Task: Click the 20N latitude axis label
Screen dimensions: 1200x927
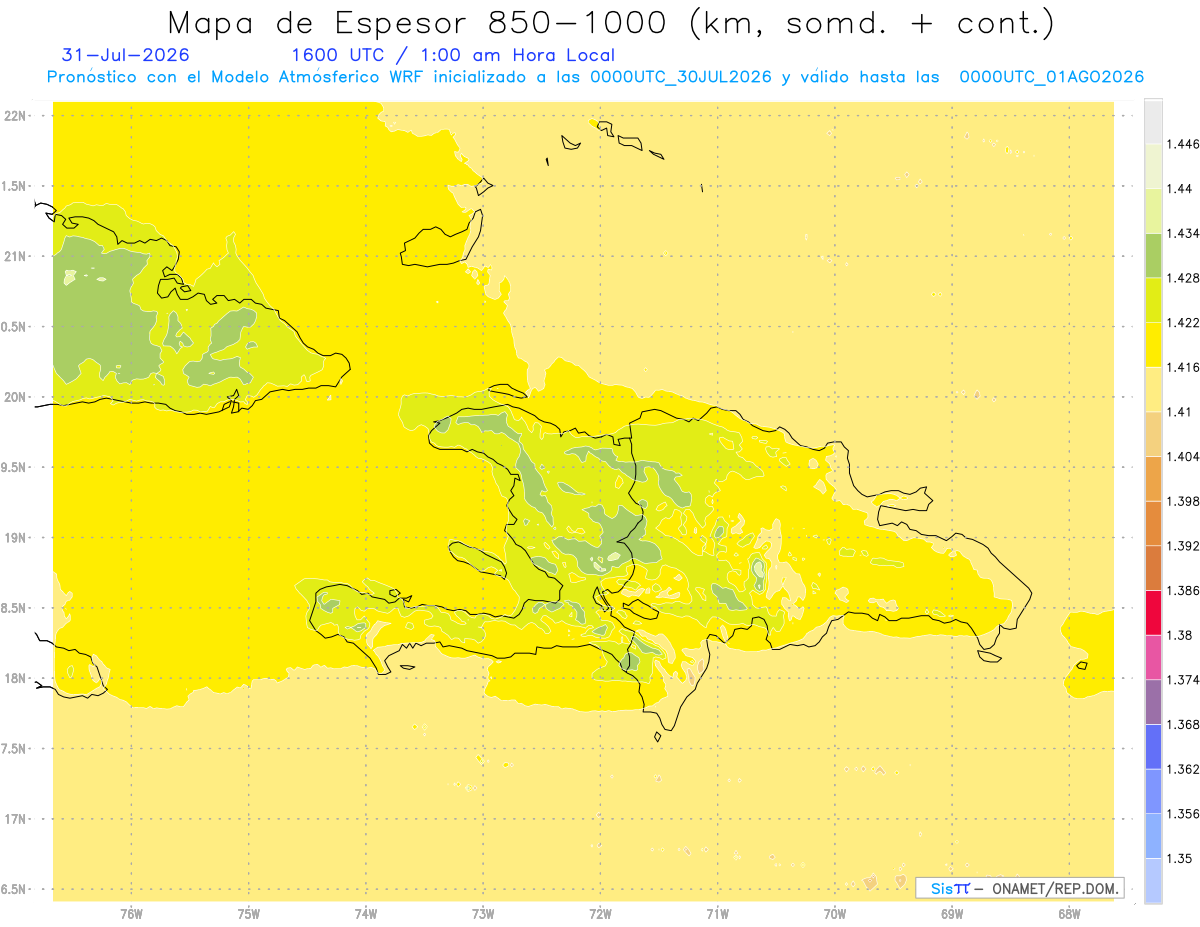Action: click(x=15, y=397)
